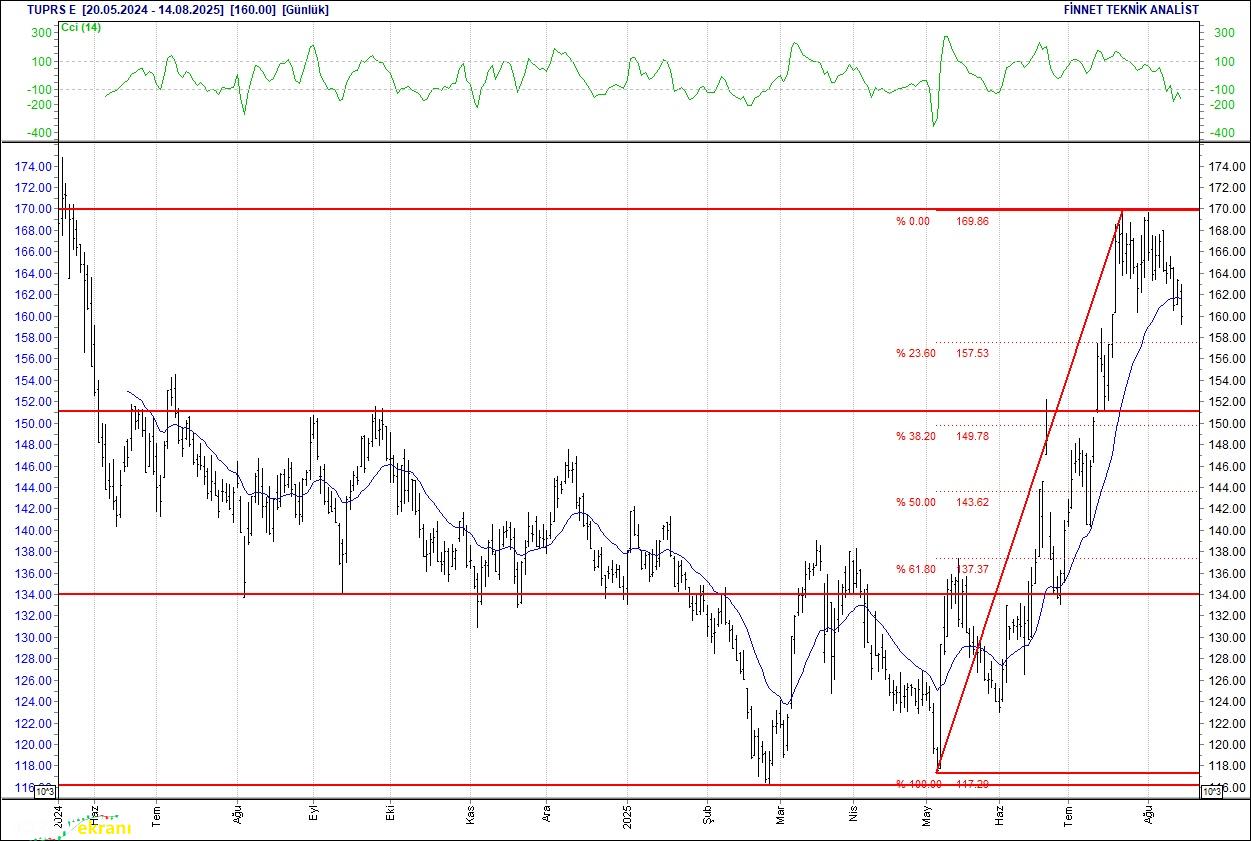The height and width of the screenshot is (841, 1251).
Task: Click -200 on the right CCI scale
Action: (x=1223, y=104)
